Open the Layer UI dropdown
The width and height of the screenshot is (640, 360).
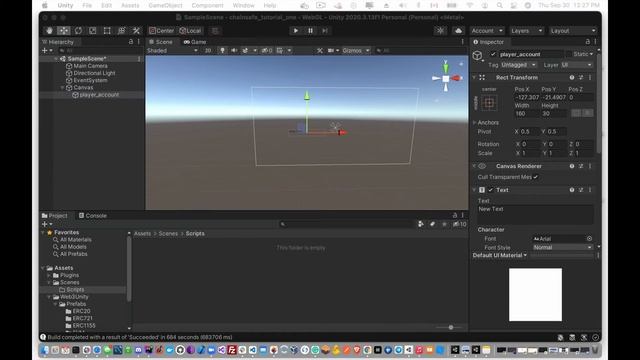click(x=577, y=65)
